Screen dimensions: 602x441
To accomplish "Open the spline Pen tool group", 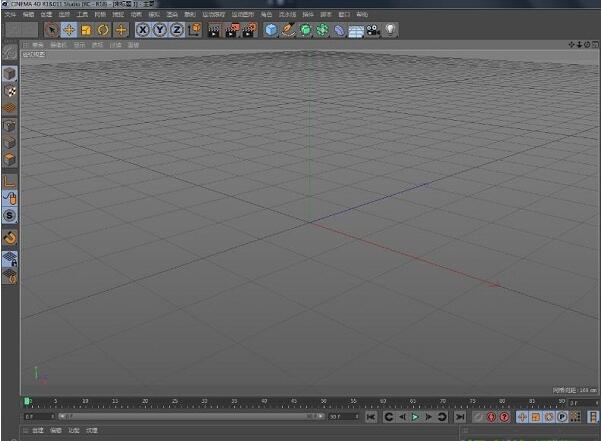I will coord(288,30).
